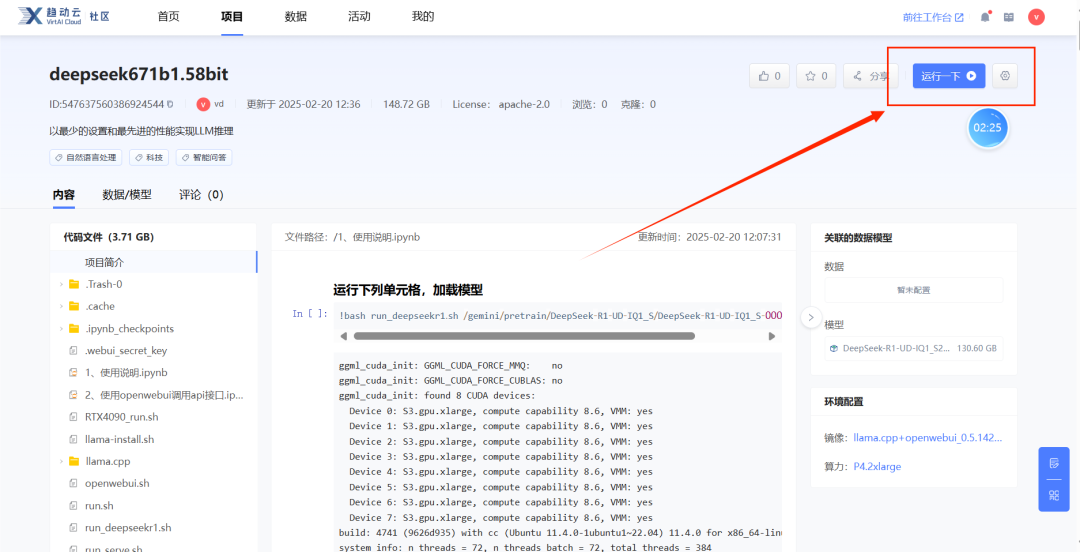Viewport: 1080px width, 552px height.
Task: Click left arrow of code cell scrollbar
Action: click(x=344, y=336)
